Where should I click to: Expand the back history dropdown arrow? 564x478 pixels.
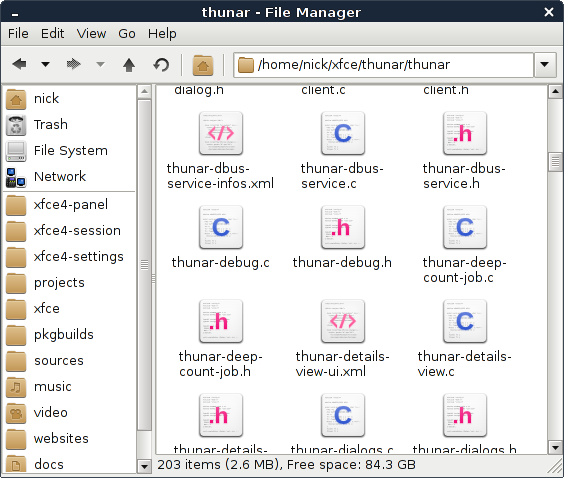click(45, 65)
